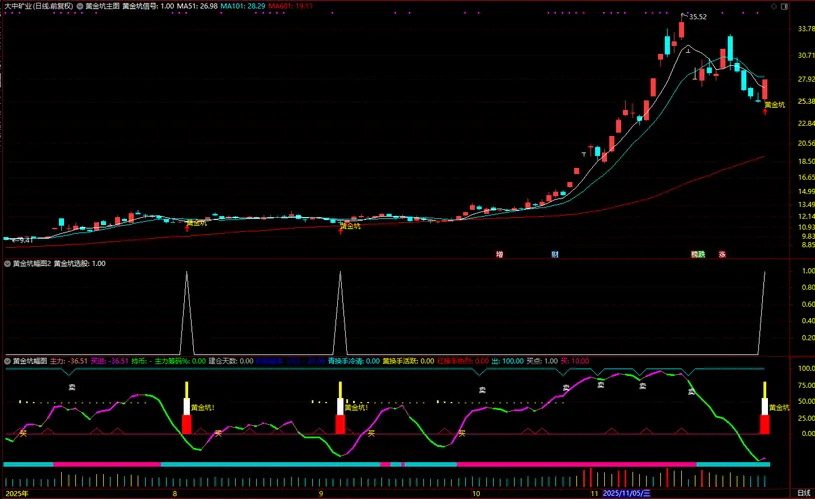Image resolution: width=815 pixels, height=499 pixels.
Task: Click the 买: 10.00 readout
Action: 574,361
